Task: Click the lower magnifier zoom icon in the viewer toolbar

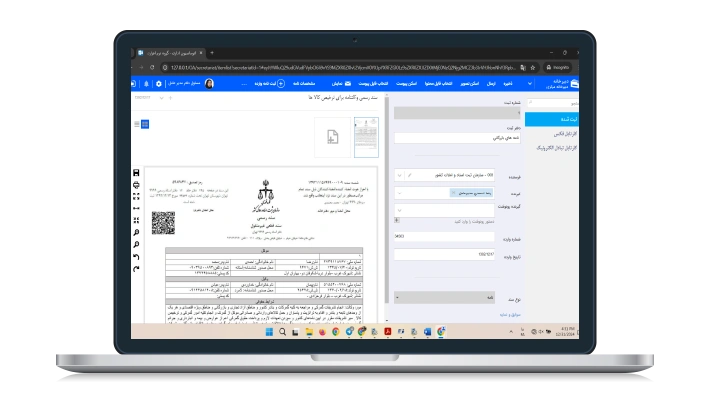Action: click(x=136, y=245)
